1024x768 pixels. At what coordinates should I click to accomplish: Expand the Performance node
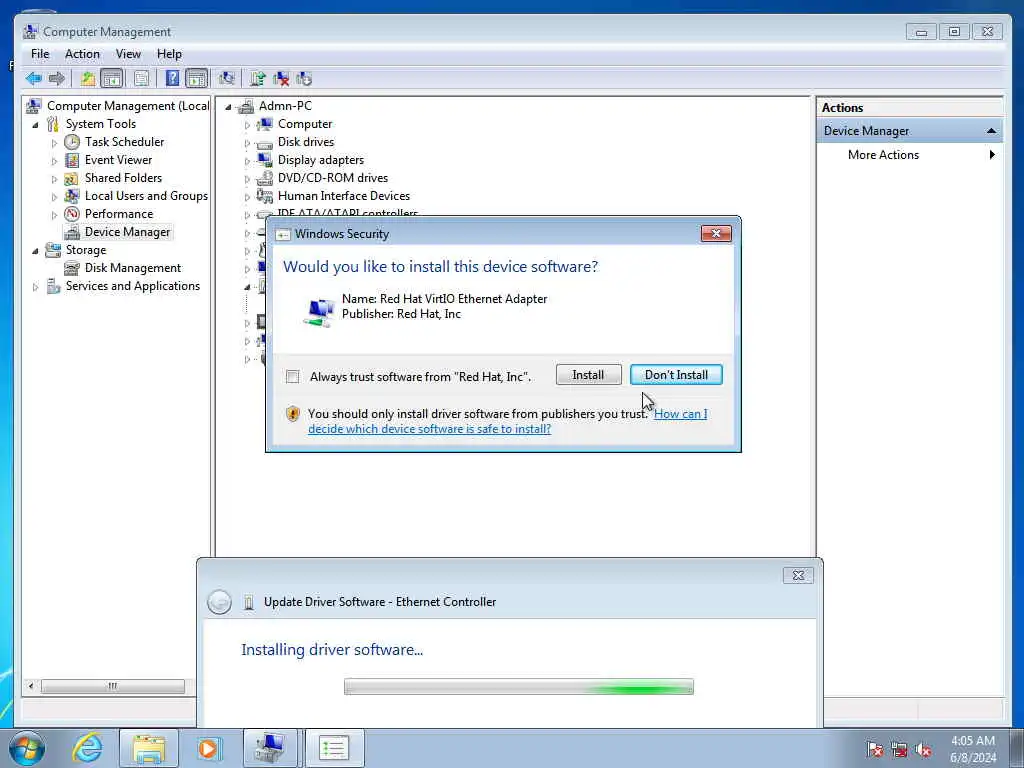54,214
